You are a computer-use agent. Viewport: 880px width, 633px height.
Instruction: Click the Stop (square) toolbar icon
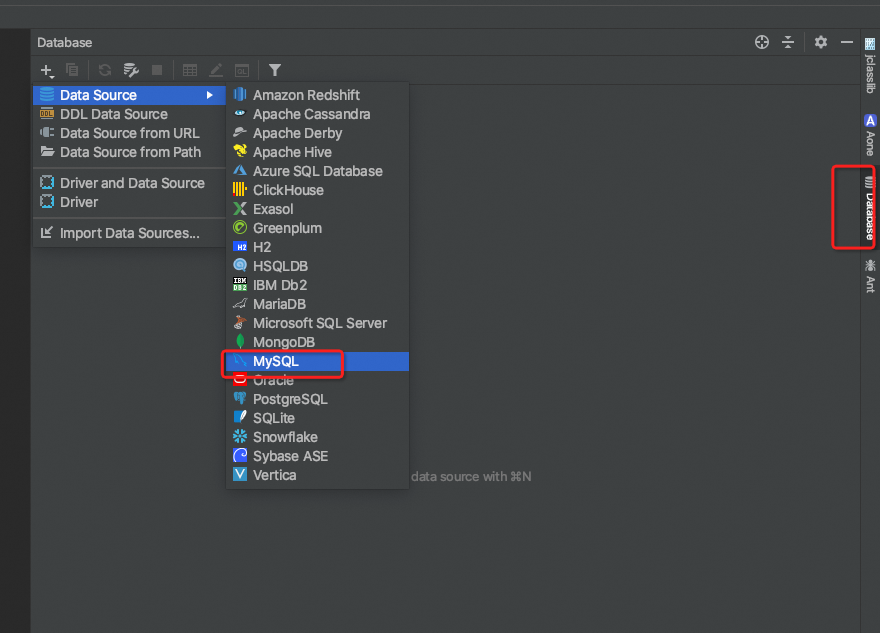coord(157,70)
